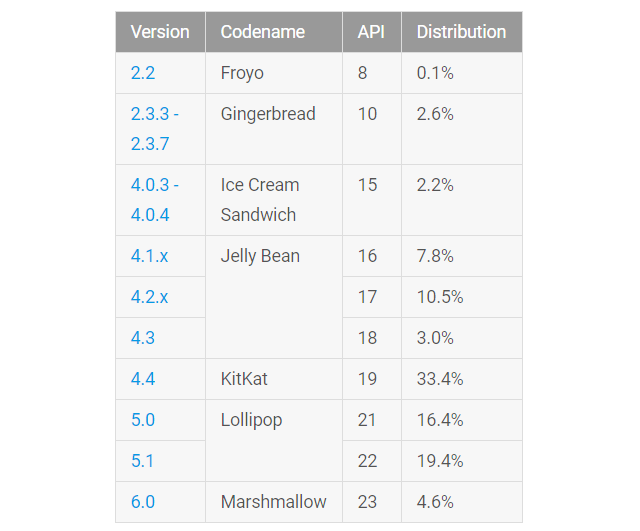Image resolution: width=640 pixels, height=531 pixels.
Task: Click the 33.4% distribution value
Action: tap(440, 379)
